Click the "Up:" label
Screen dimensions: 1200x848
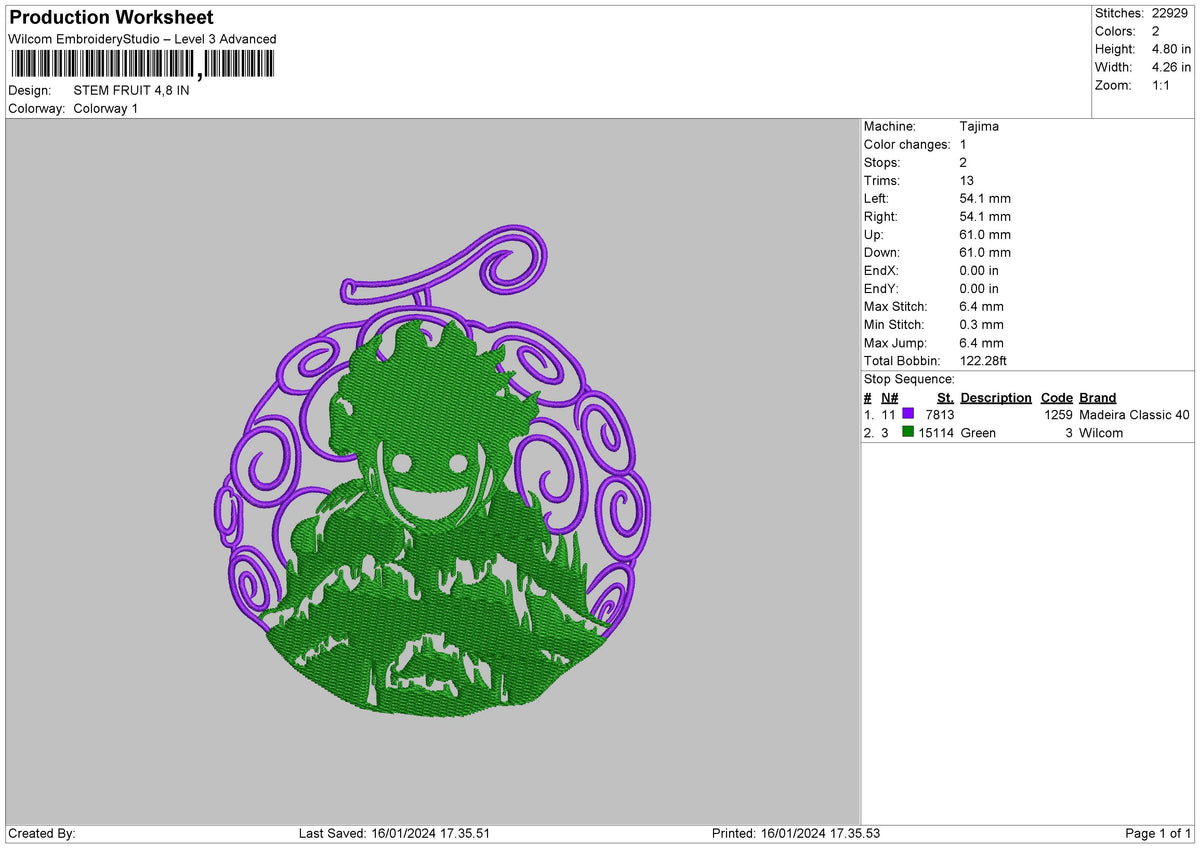point(874,234)
